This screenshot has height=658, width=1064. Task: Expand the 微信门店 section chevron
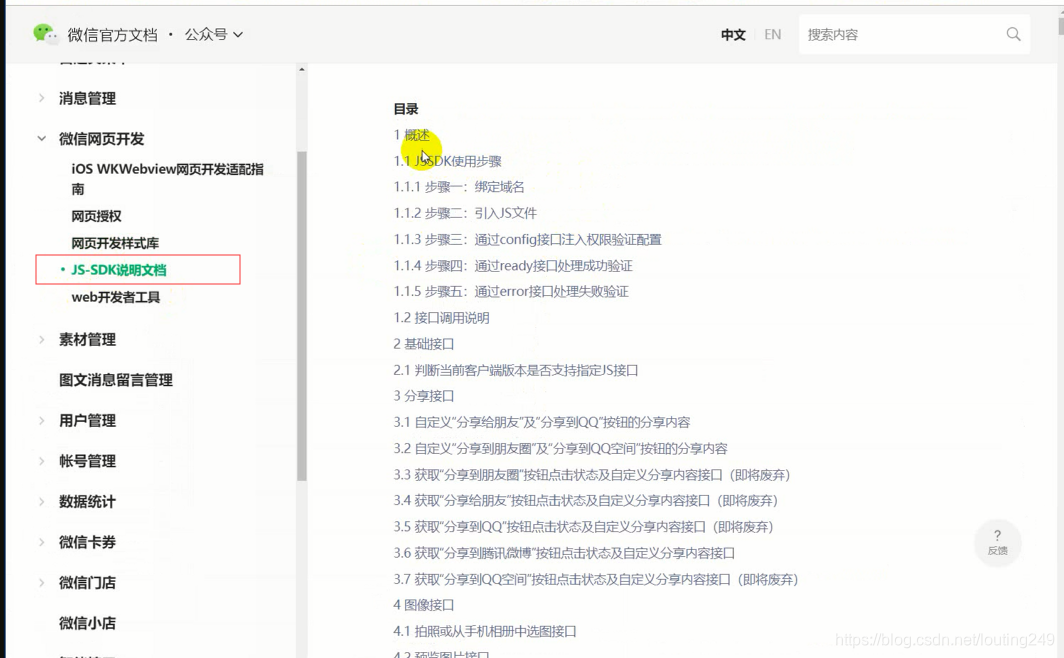tap(41, 583)
